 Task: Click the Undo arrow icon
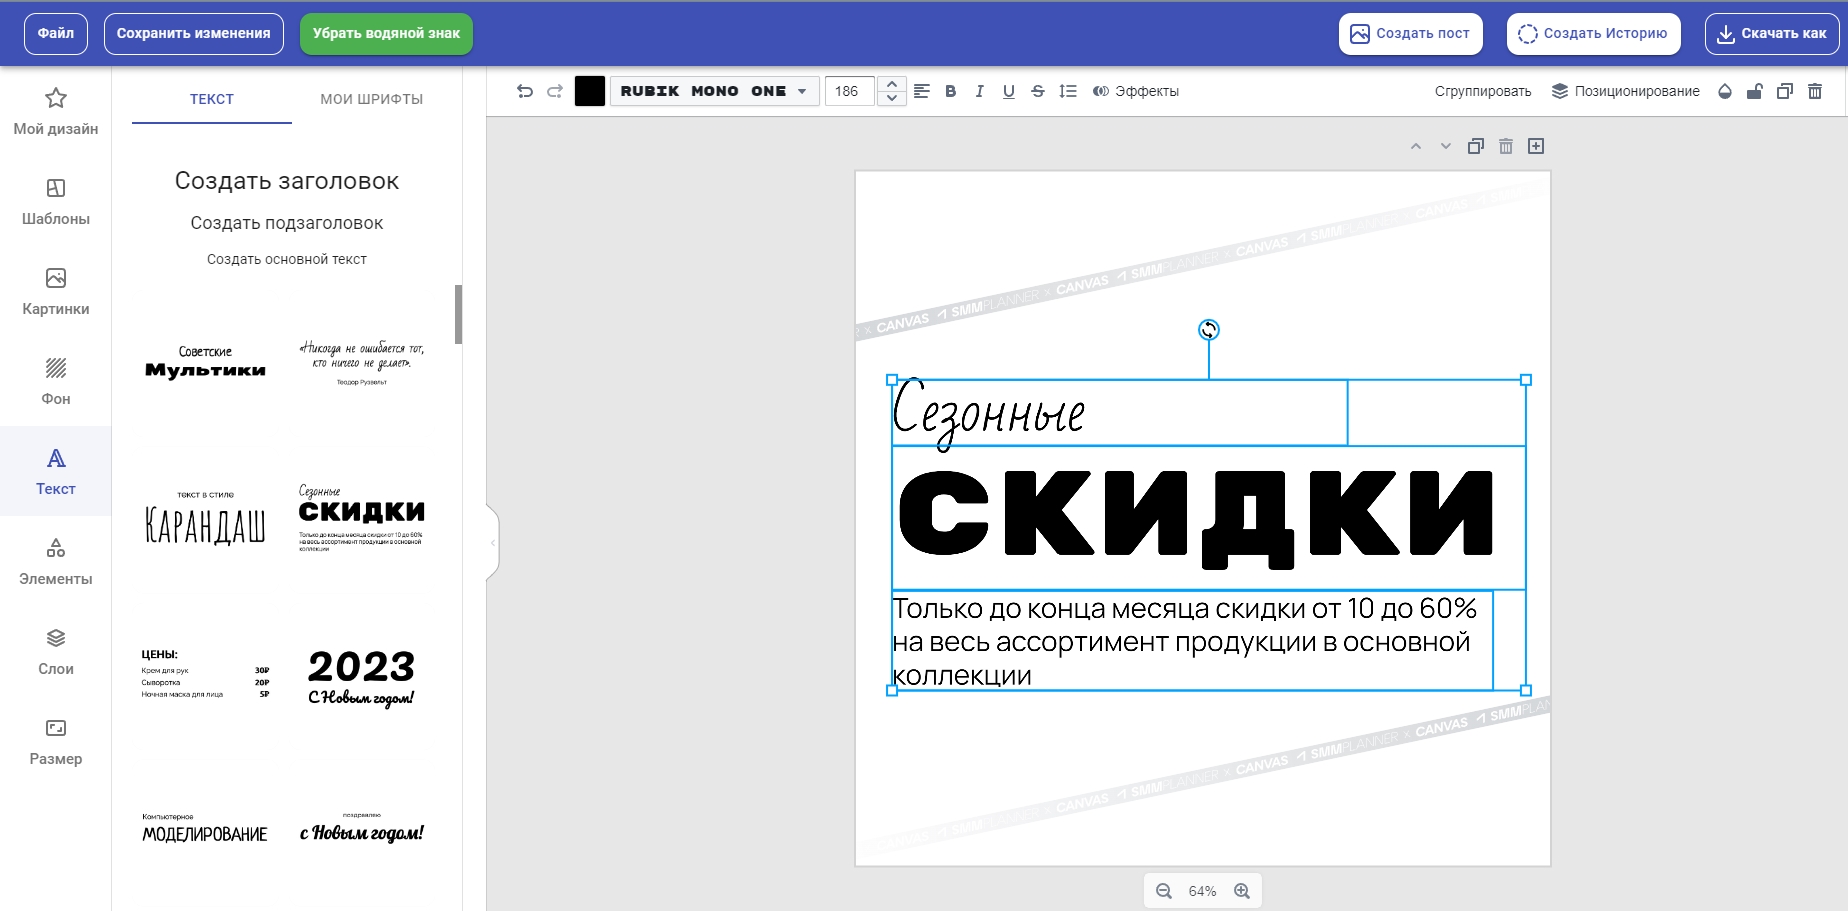coord(525,91)
